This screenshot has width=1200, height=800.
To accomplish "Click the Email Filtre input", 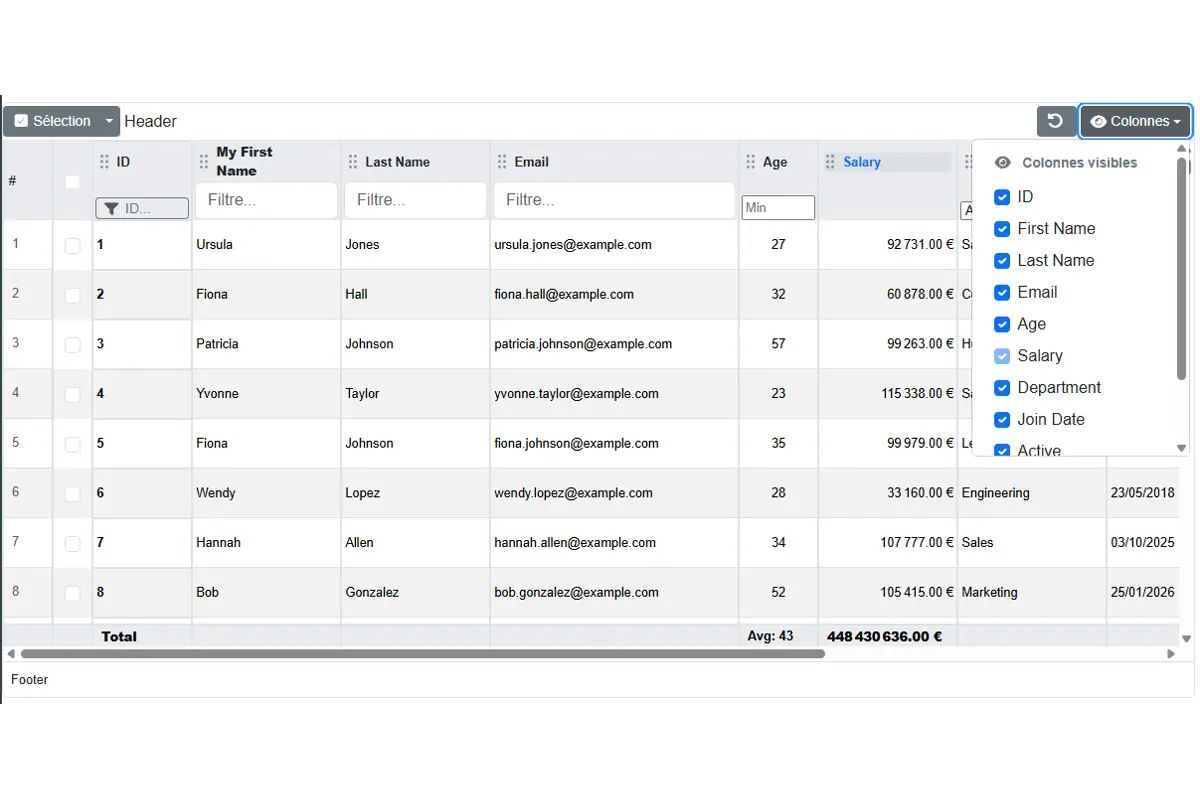I will pyautogui.click(x=614, y=200).
